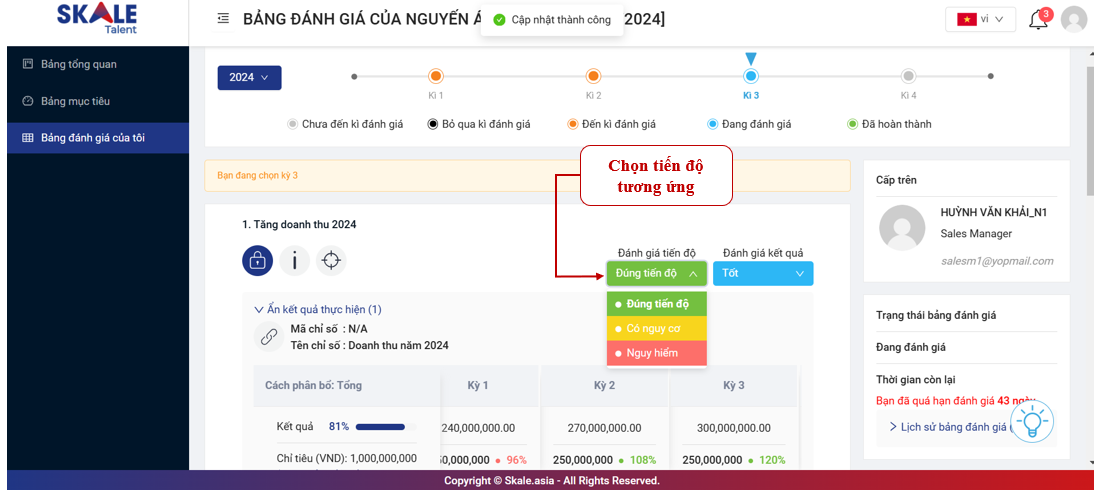The width and height of the screenshot is (1094, 490).
Task: Open the notifications bell
Action: click(1038, 20)
